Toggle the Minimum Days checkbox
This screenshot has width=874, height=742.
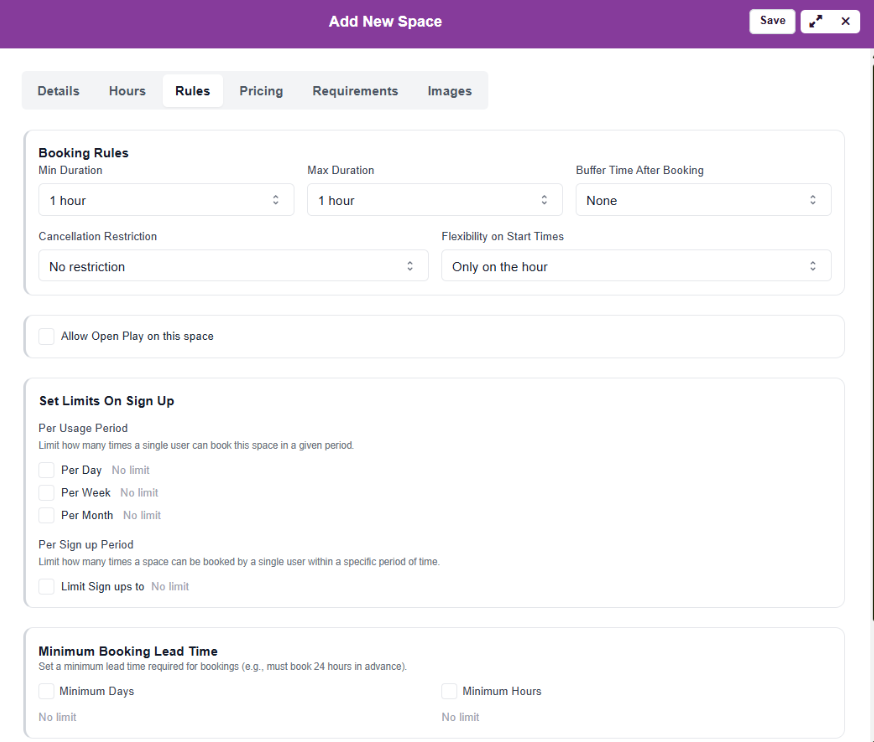click(x=47, y=691)
